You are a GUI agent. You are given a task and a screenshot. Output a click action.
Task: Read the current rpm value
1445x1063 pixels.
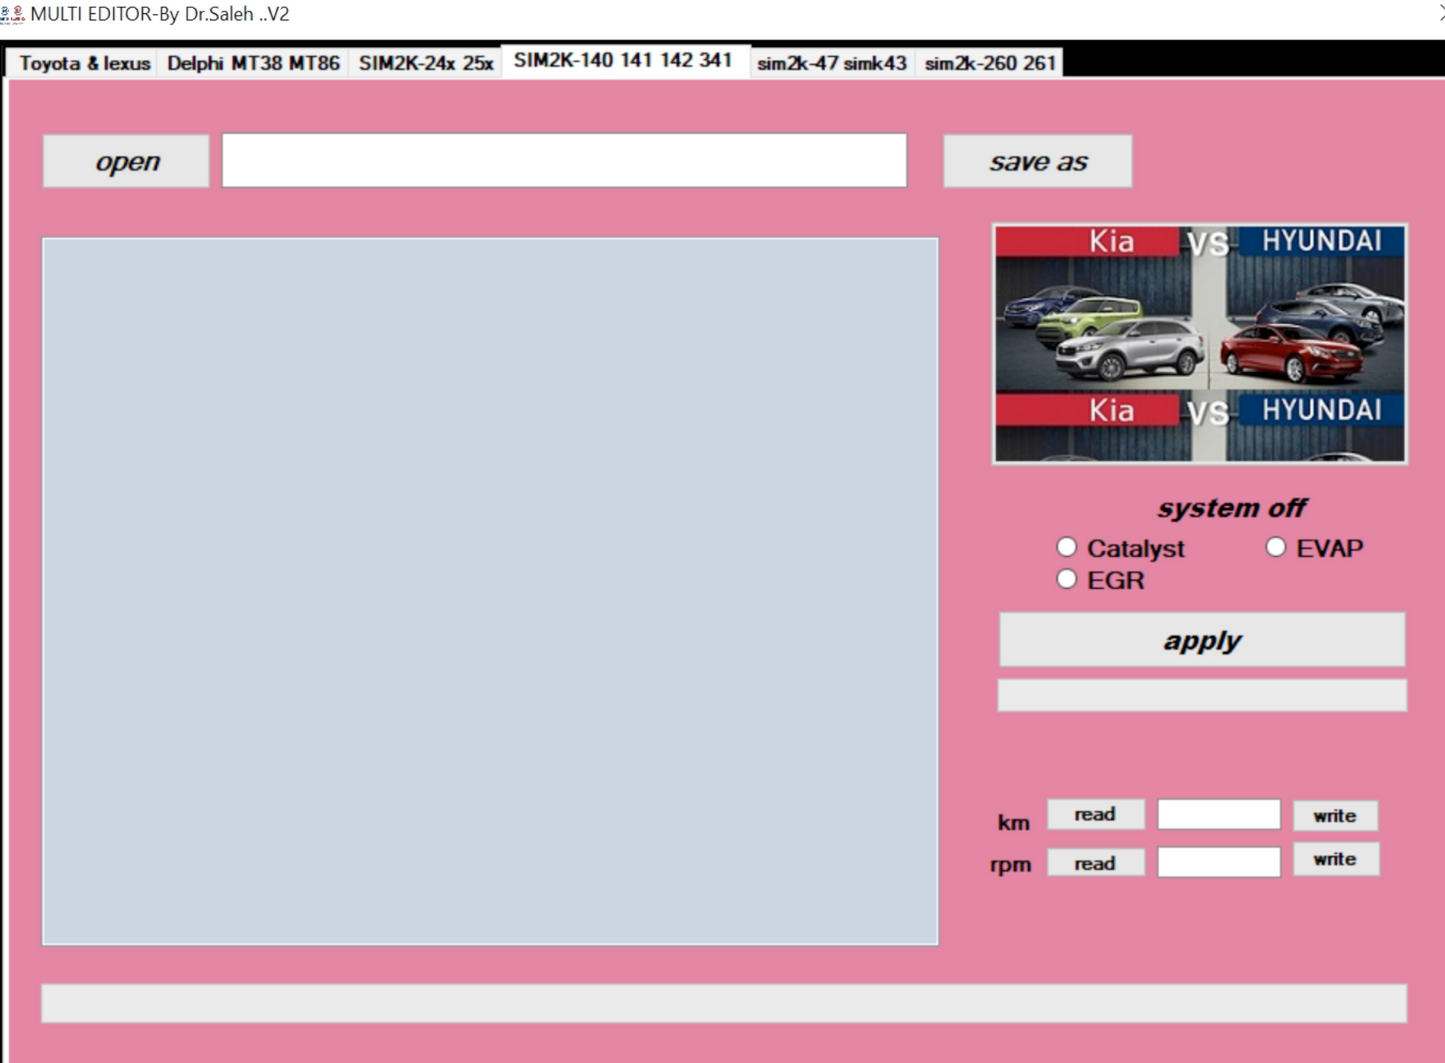1094,862
